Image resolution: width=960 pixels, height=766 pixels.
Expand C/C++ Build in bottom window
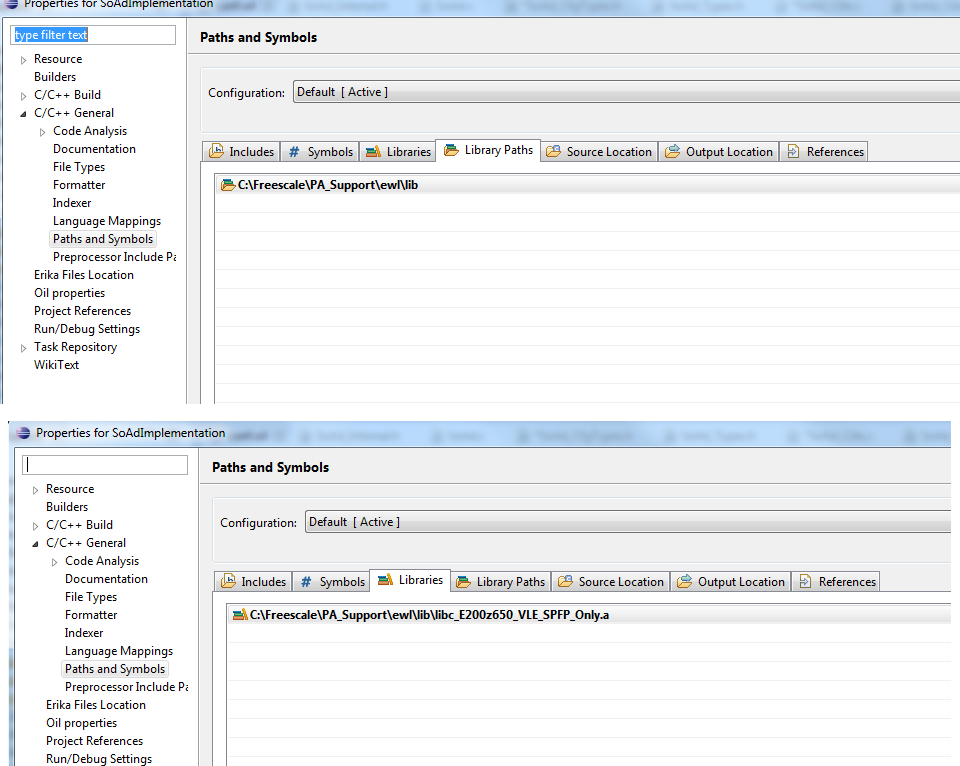(36, 526)
